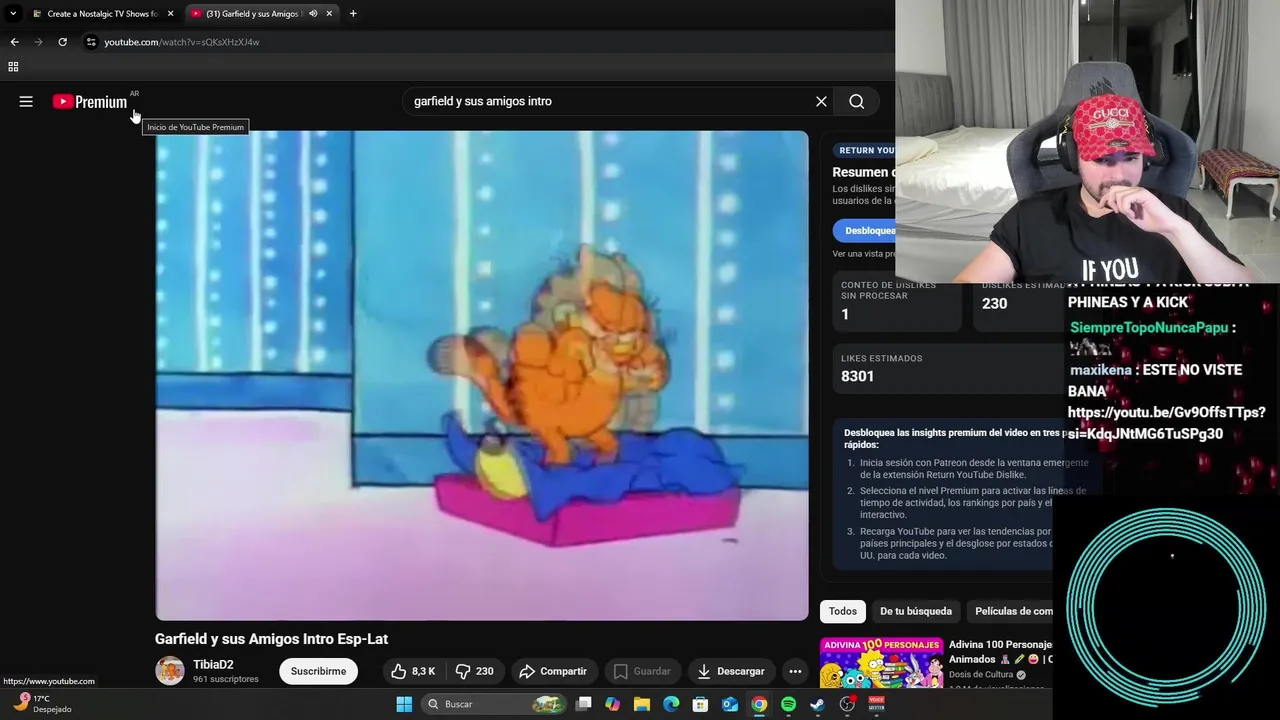Open a new browser tab with plus
Image resolution: width=1280 pixels, height=720 pixels.
tap(353, 13)
